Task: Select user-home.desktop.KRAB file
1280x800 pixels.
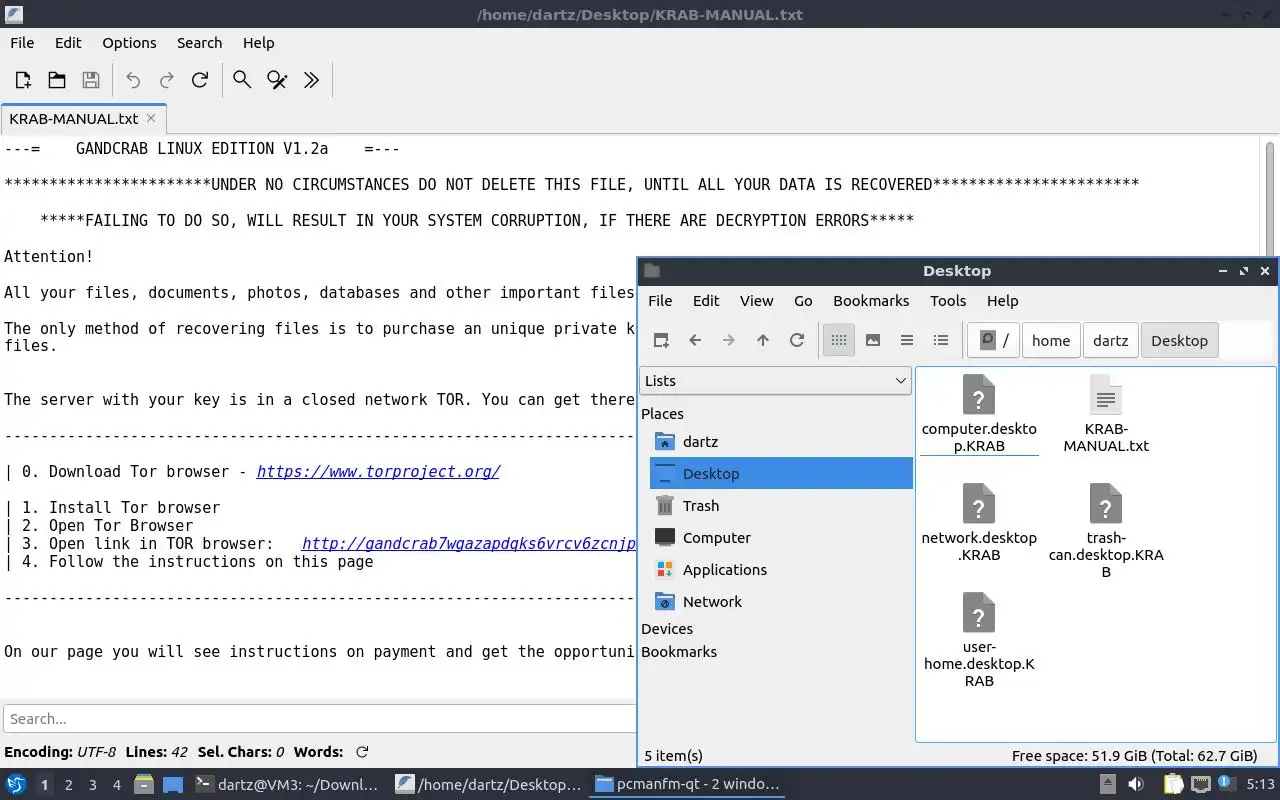Action: (979, 638)
